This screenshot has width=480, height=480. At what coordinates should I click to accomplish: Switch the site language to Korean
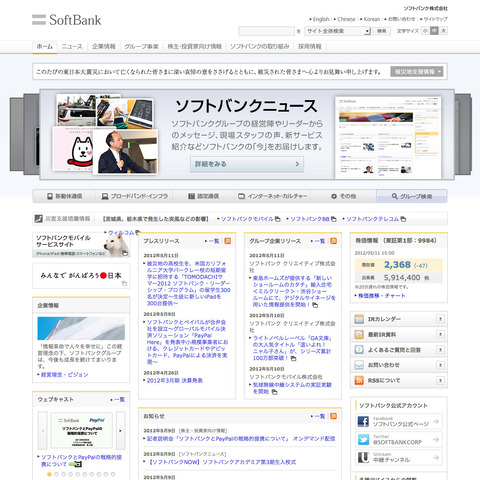coord(372,19)
